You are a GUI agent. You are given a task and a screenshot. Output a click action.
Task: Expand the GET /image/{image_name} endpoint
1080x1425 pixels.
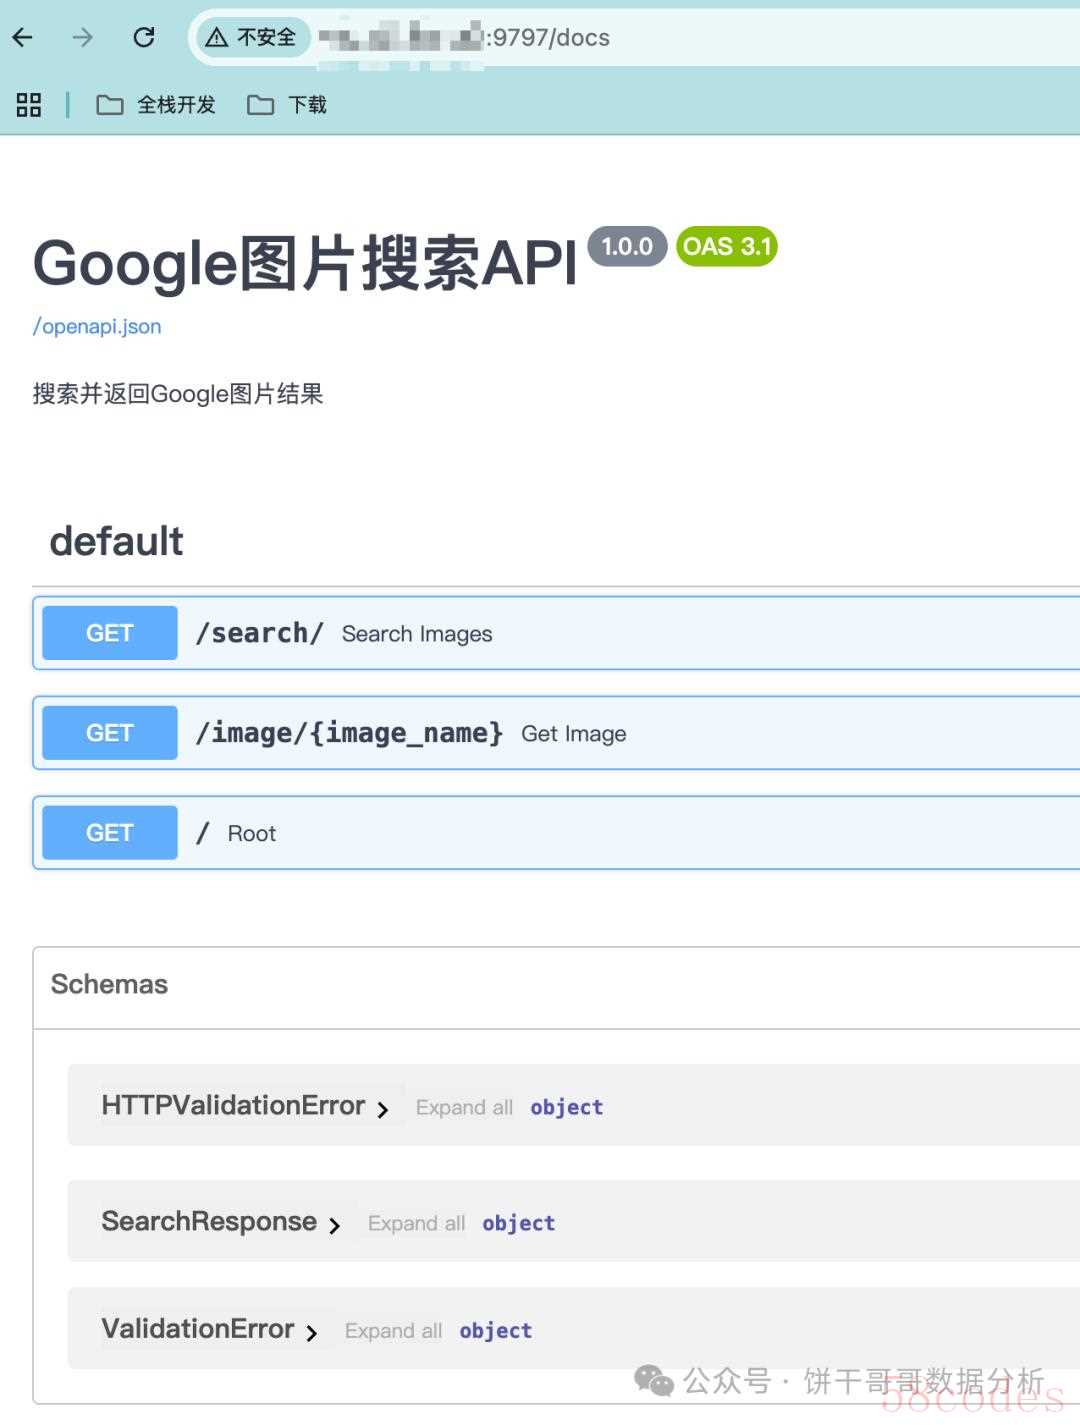click(556, 733)
